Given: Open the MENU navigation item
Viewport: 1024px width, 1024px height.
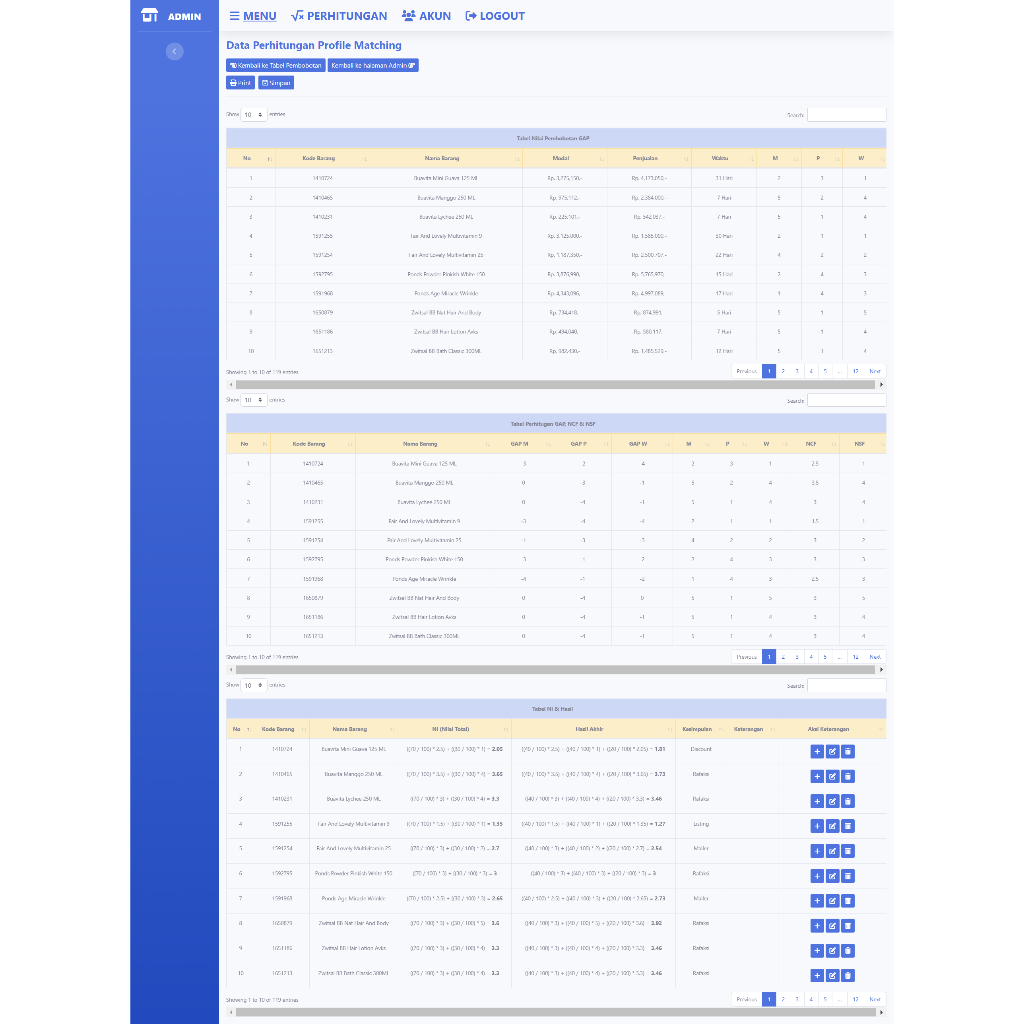Looking at the screenshot, I should coord(253,16).
